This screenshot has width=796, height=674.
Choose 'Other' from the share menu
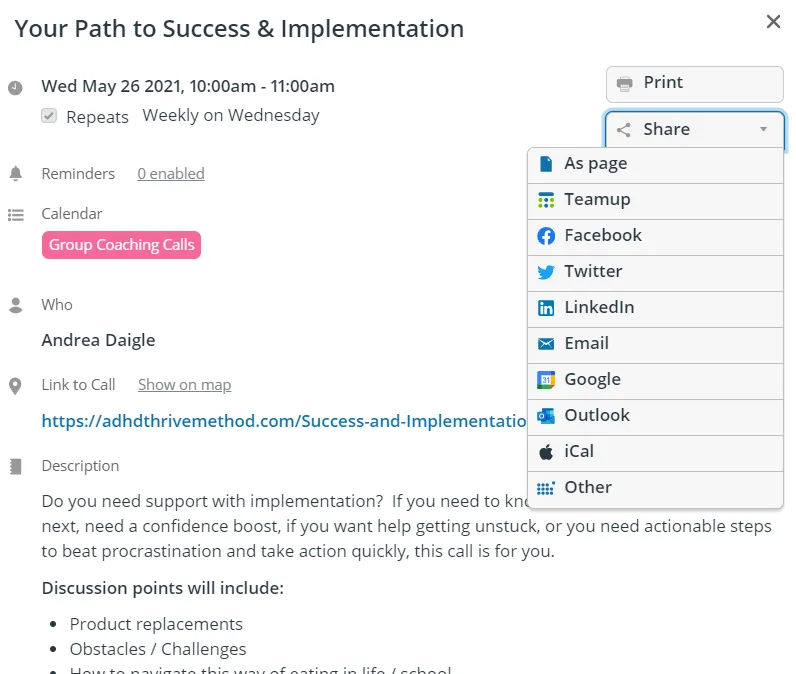[587, 488]
